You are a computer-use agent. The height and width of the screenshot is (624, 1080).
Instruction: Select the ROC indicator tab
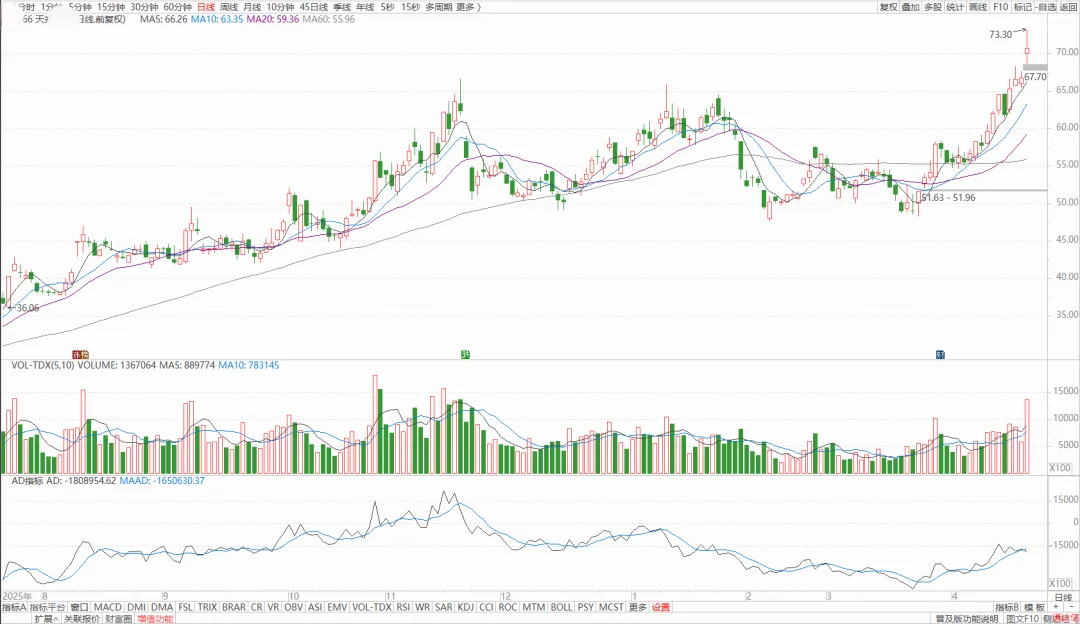[508, 607]
